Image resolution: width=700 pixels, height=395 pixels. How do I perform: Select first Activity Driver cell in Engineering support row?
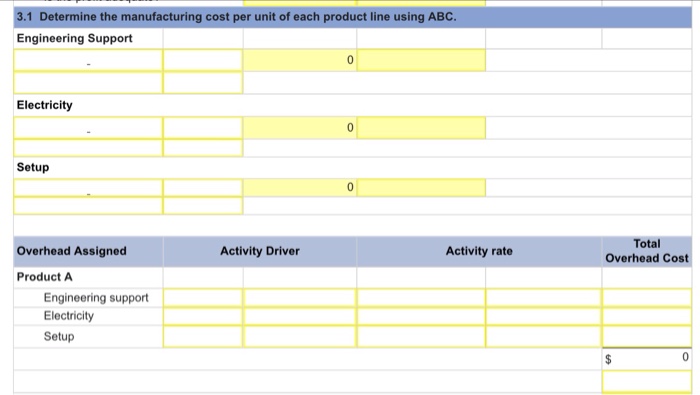(203, 298)
